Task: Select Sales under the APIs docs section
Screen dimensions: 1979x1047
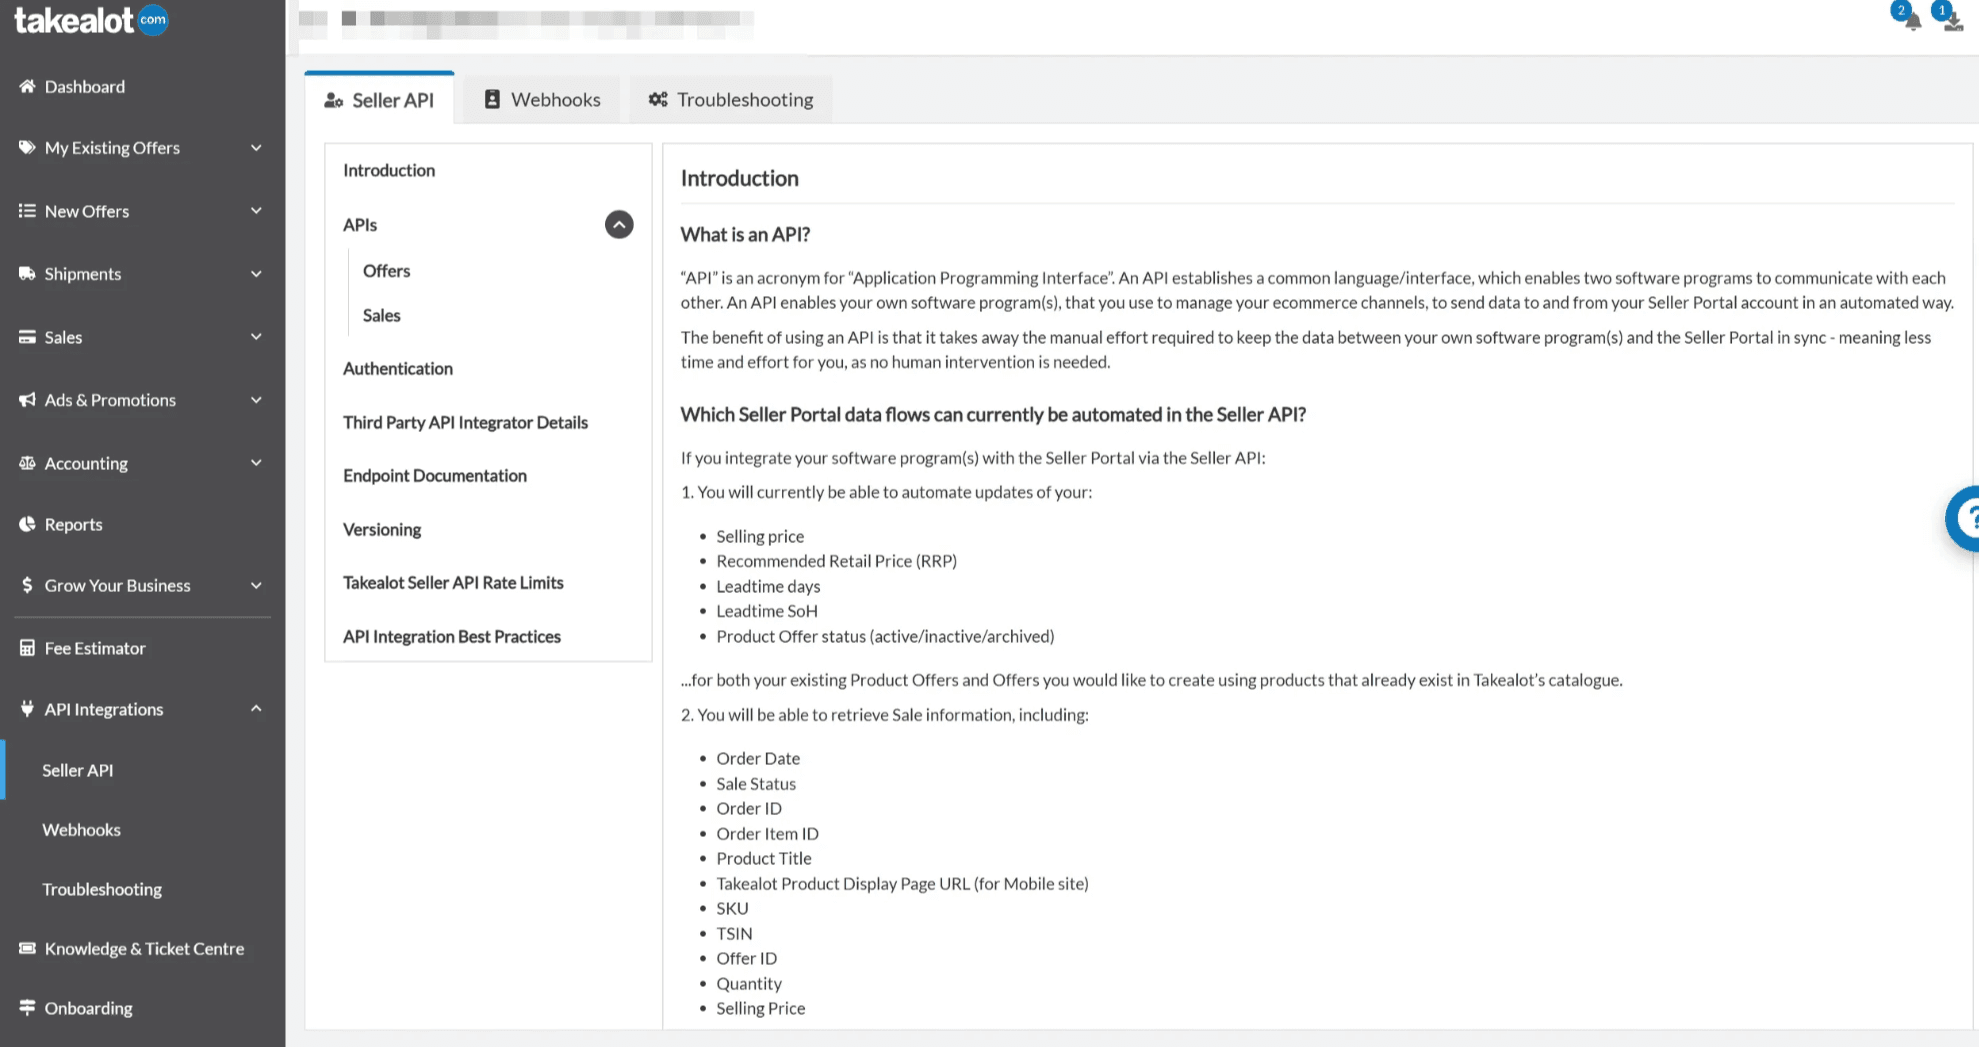Action: coord(381,315)
